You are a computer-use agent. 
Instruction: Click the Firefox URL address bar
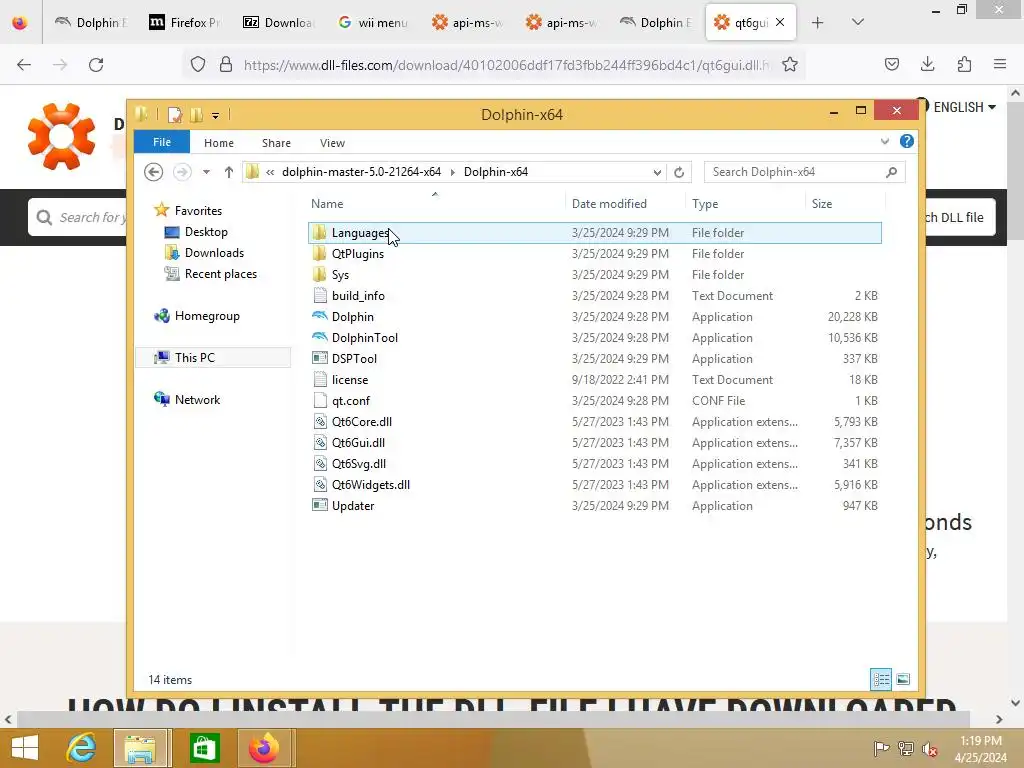[x=507, y=65]
